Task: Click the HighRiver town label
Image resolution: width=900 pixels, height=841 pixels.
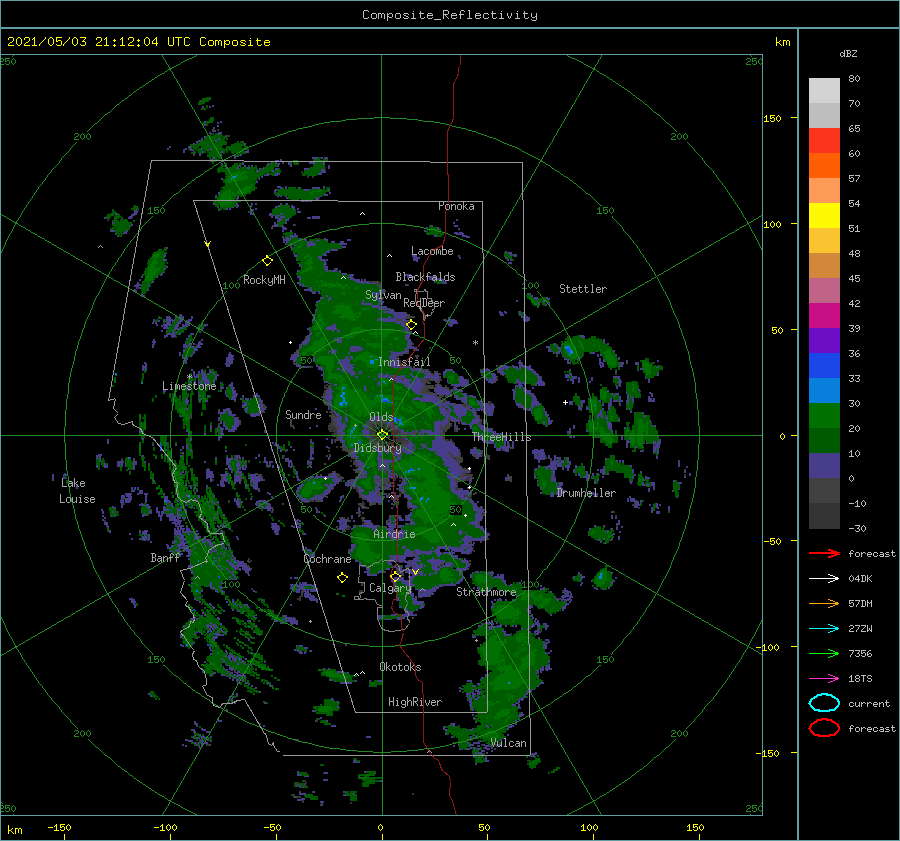Action: 415,702
